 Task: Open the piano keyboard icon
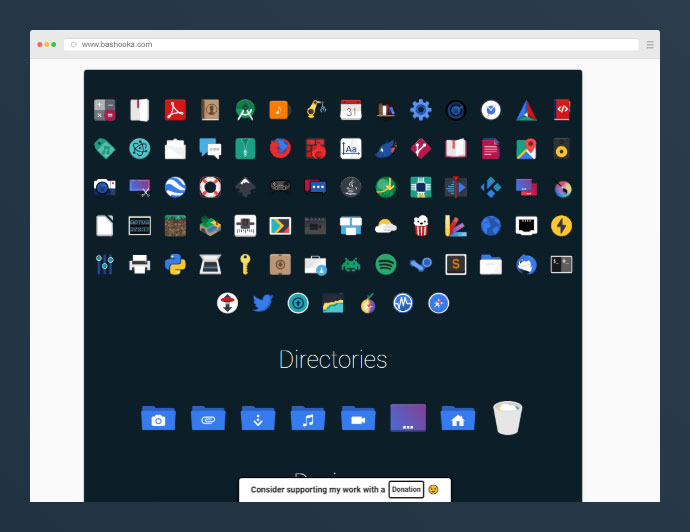[x=245, y=226]
